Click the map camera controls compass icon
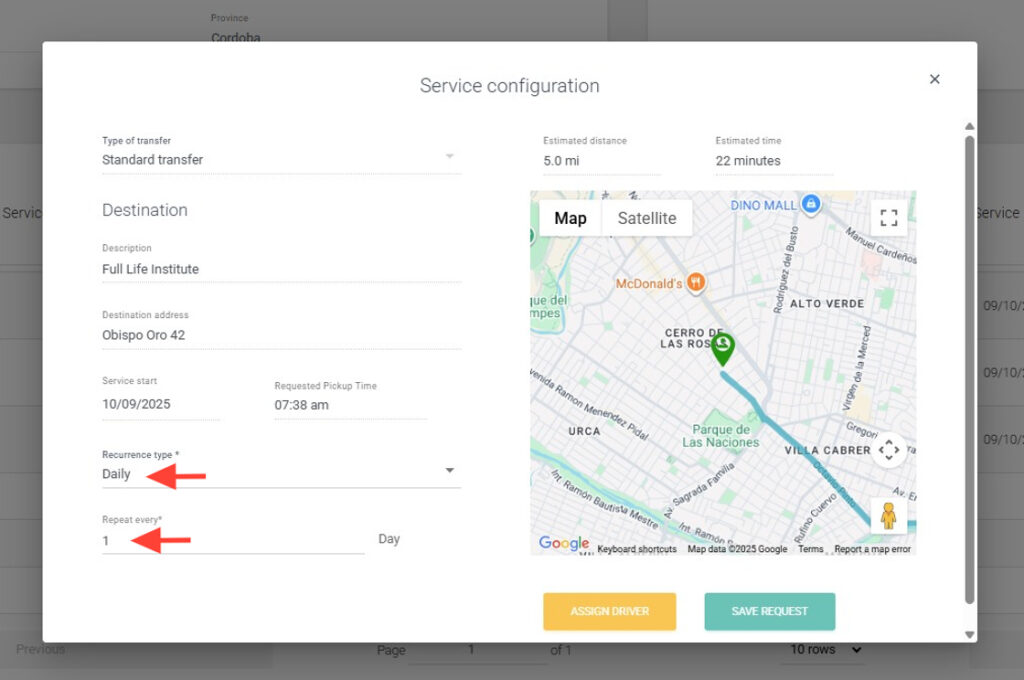 [888, 450]
